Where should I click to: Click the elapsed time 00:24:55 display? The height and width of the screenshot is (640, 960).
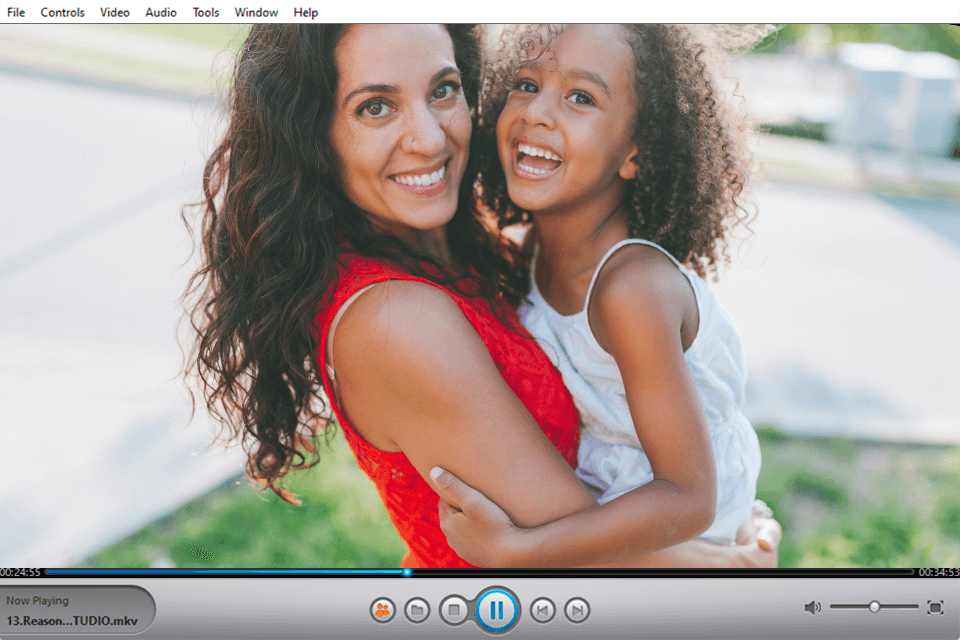pos(20,573)
